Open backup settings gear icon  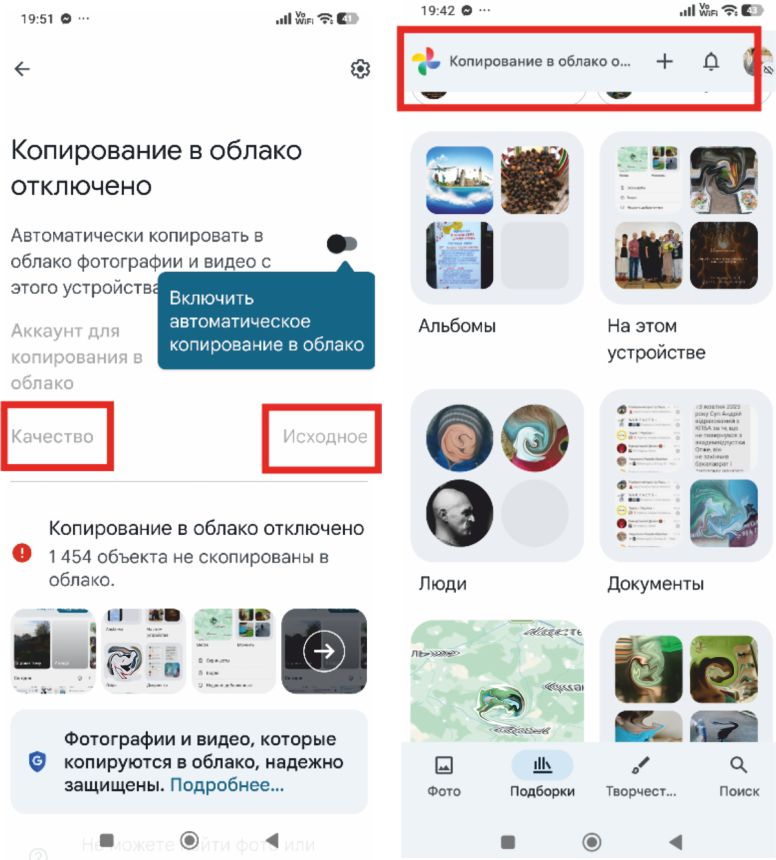pos(360,69)
